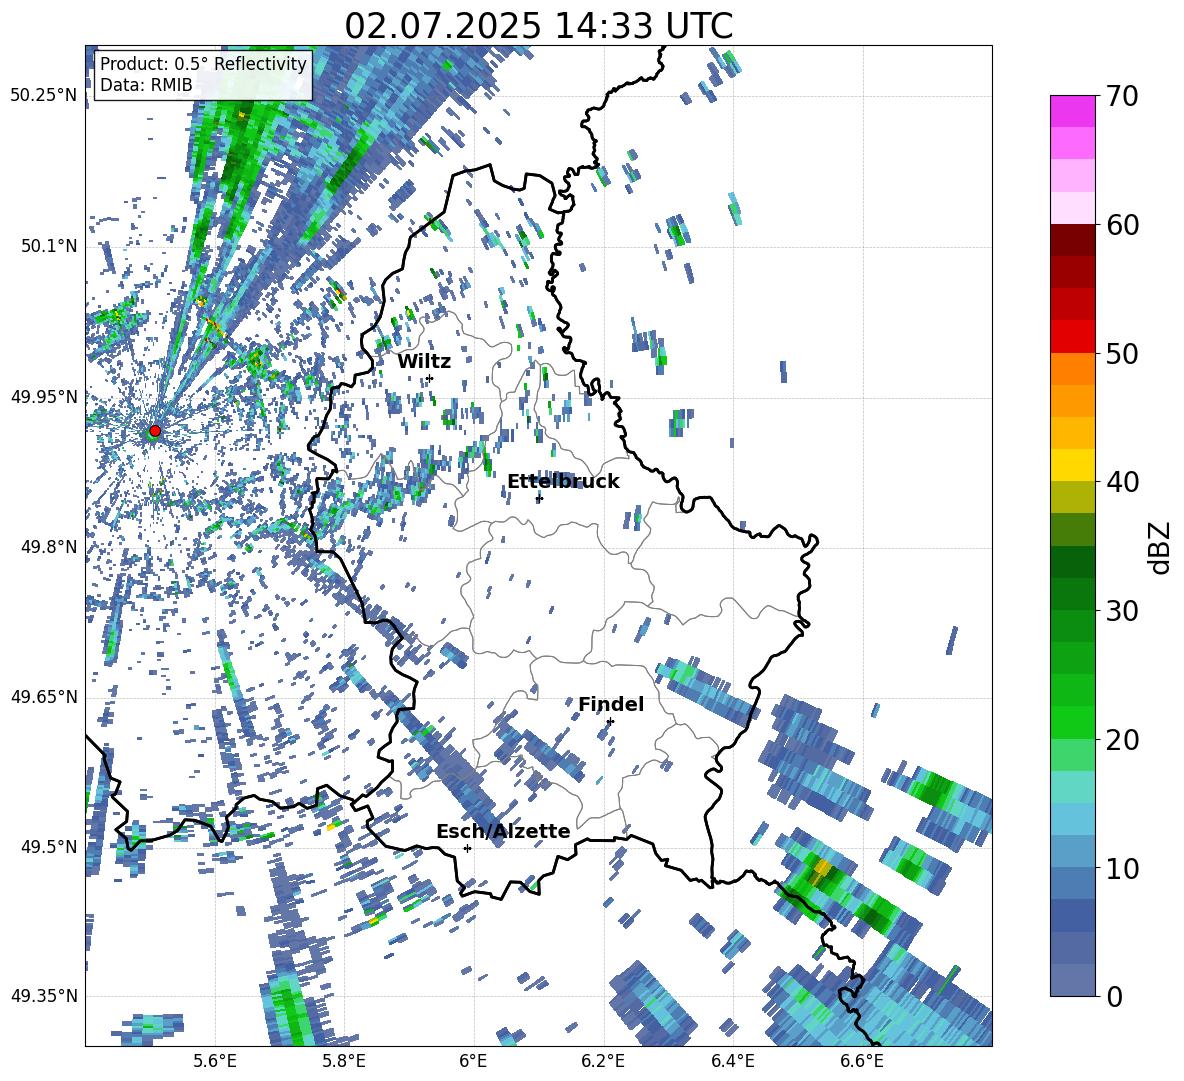This screenshot has height=1081, width=1184.
Task: Click the 6.2°E longitude label
Action: tap(603, 1061)
